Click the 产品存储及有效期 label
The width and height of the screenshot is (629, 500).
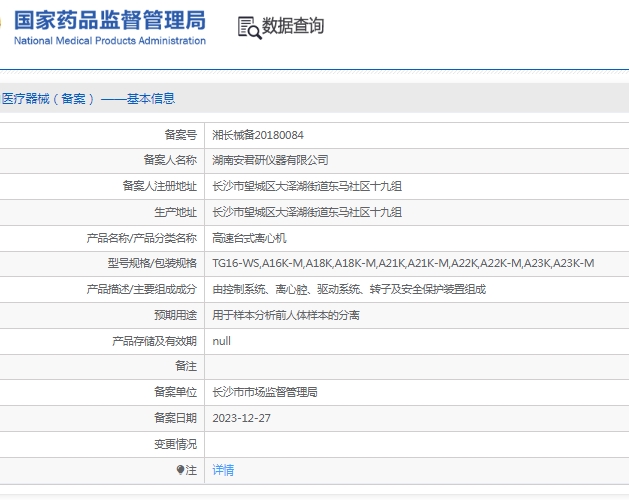(x=154, y=341)
